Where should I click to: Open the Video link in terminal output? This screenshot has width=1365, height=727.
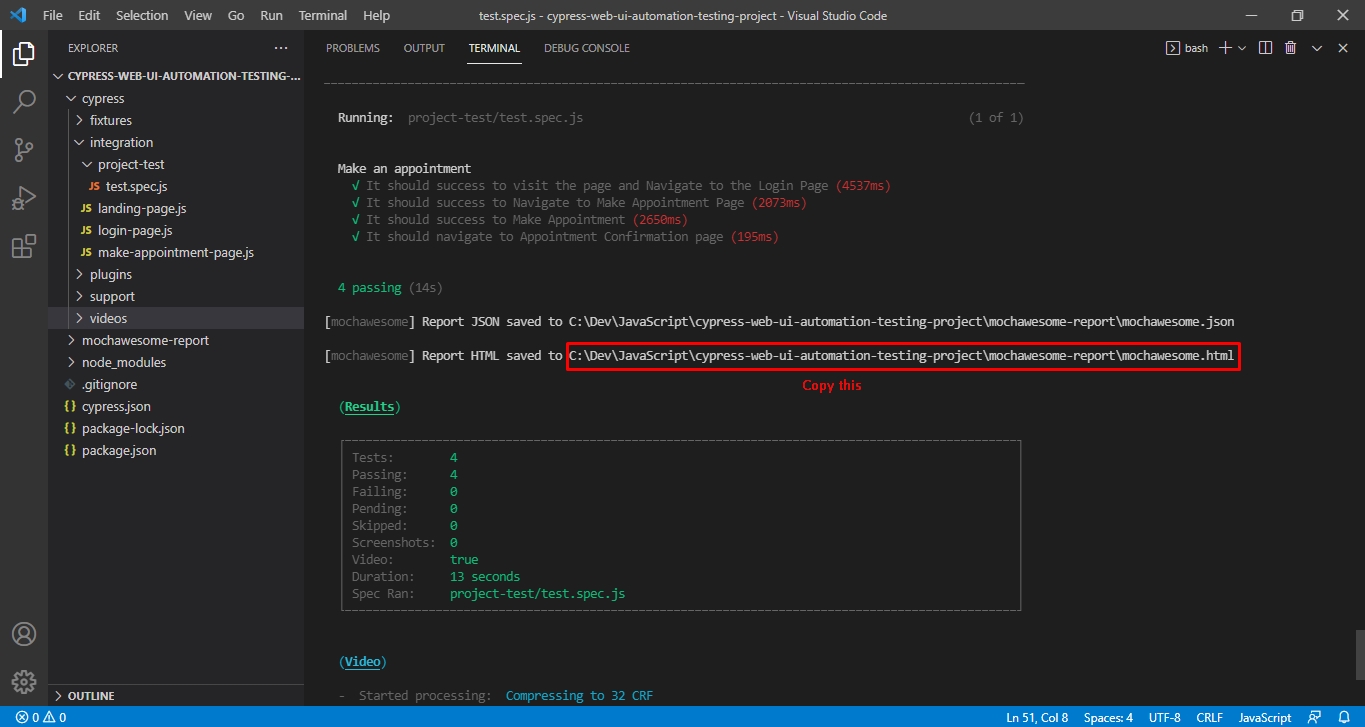click(362, 661)
